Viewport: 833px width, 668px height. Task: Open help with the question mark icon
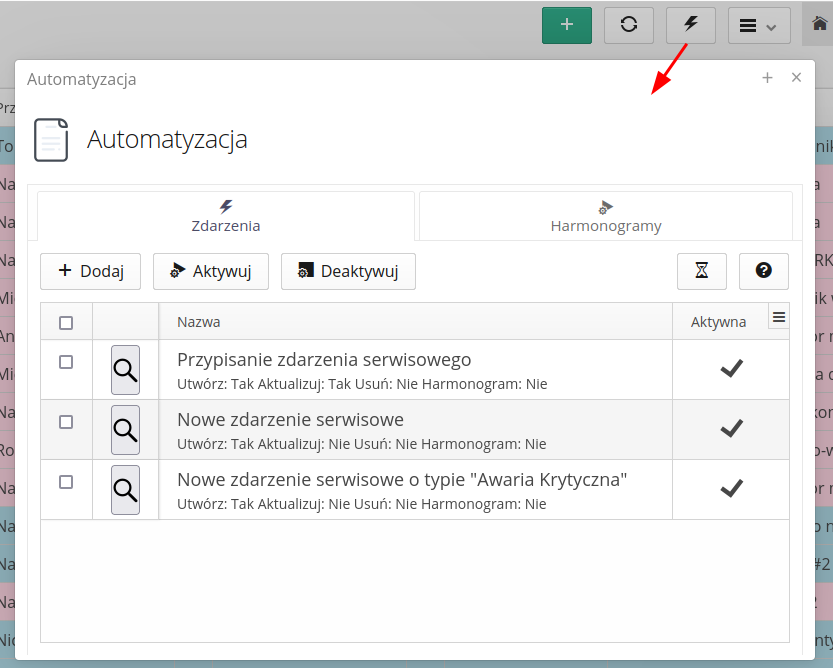pyautogui.click(x=764, y=271)
